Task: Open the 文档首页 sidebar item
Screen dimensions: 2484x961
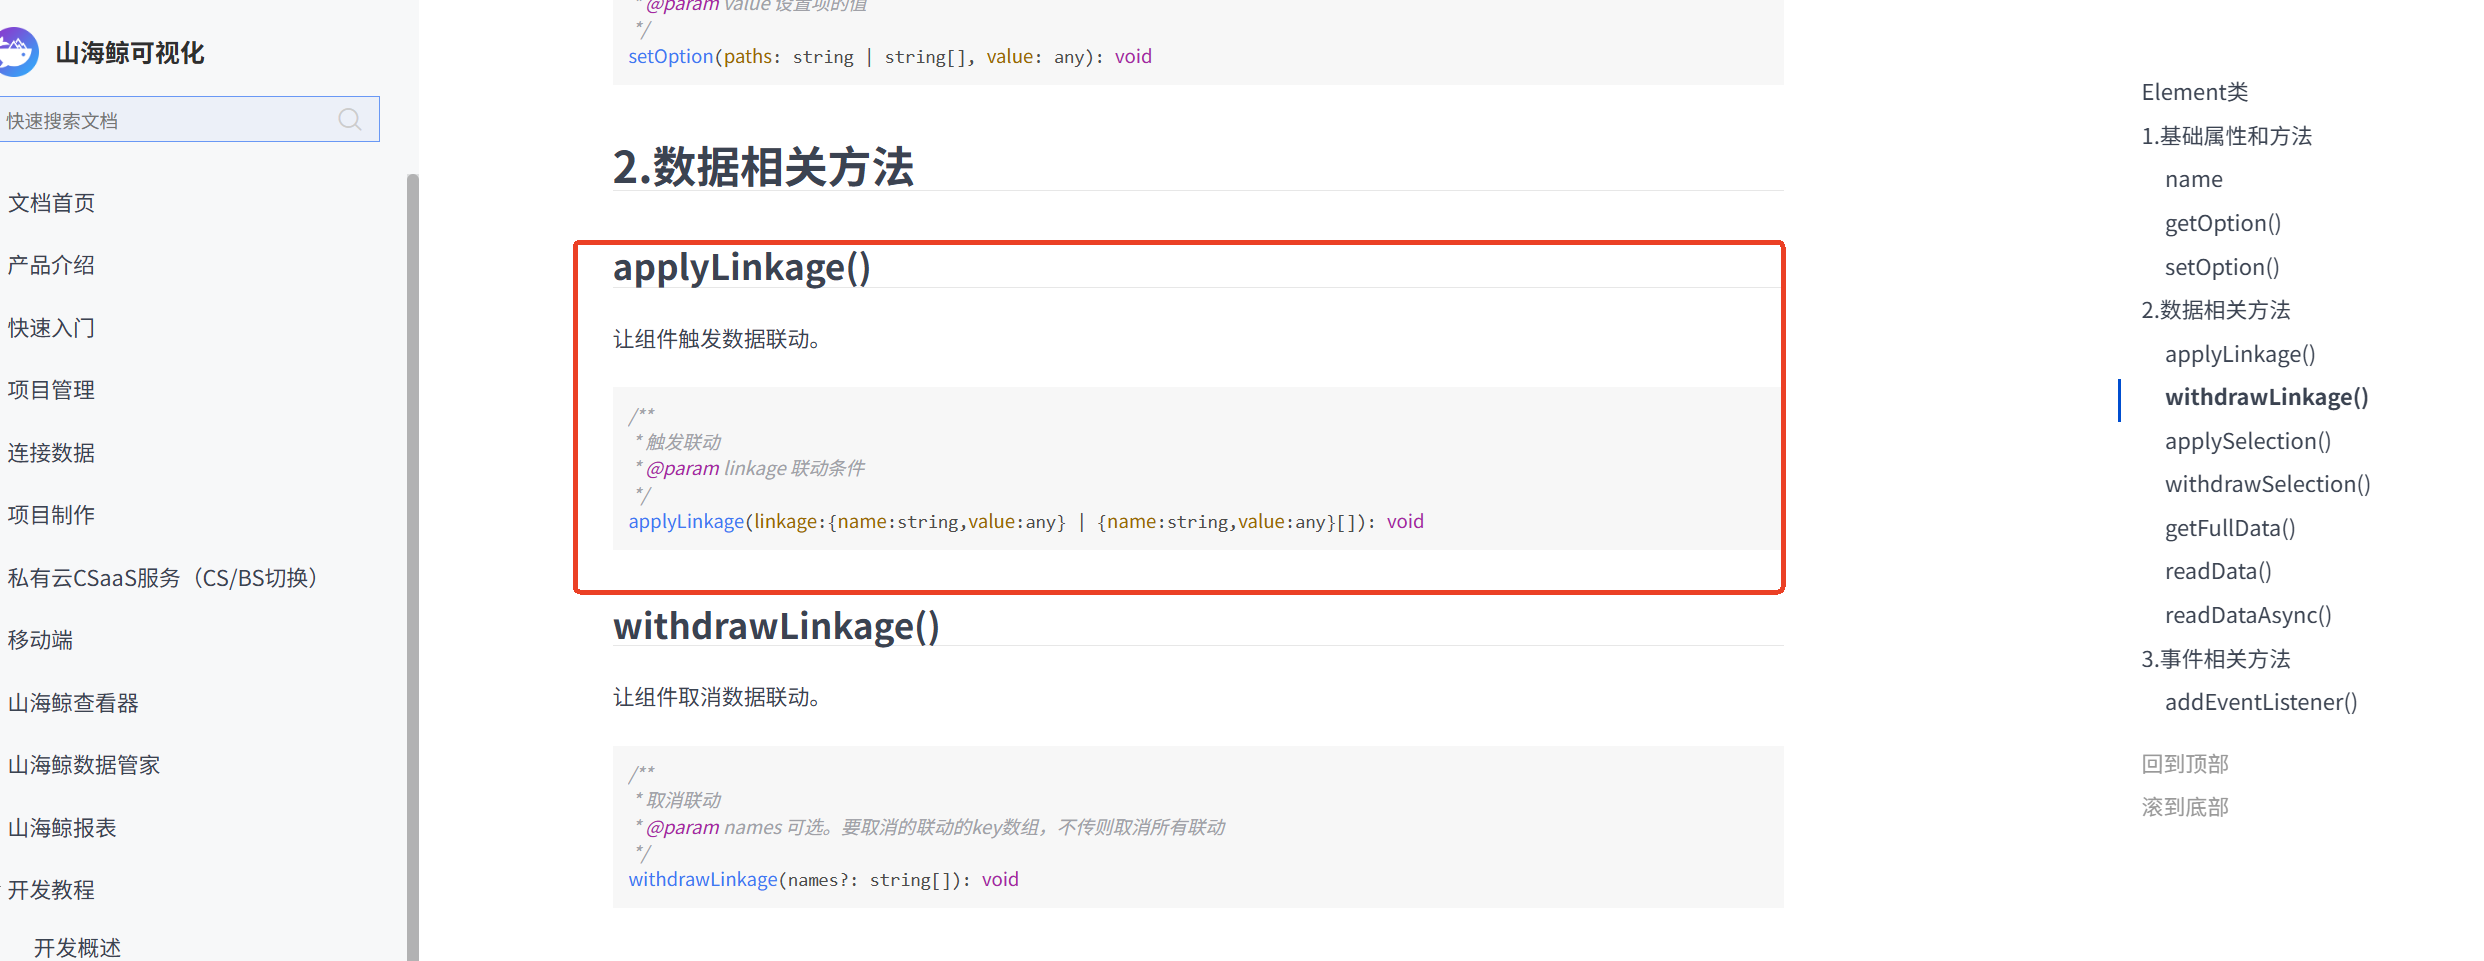Action: click(51, 203)
